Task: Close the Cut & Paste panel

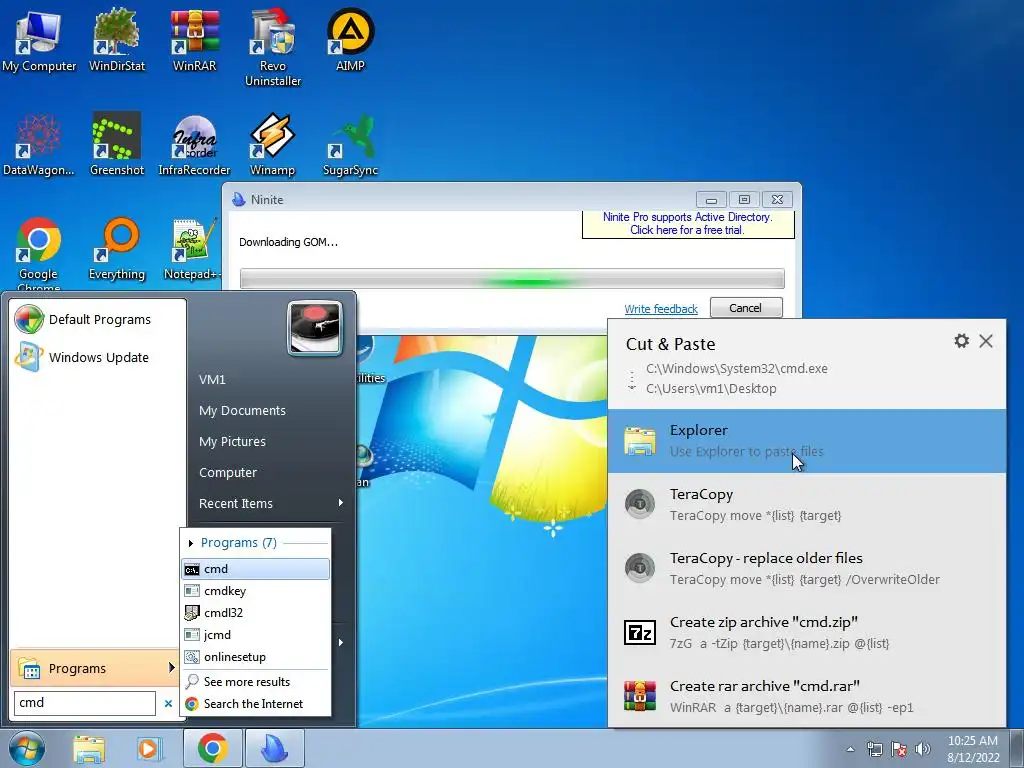Action: [x=986, y=340]
